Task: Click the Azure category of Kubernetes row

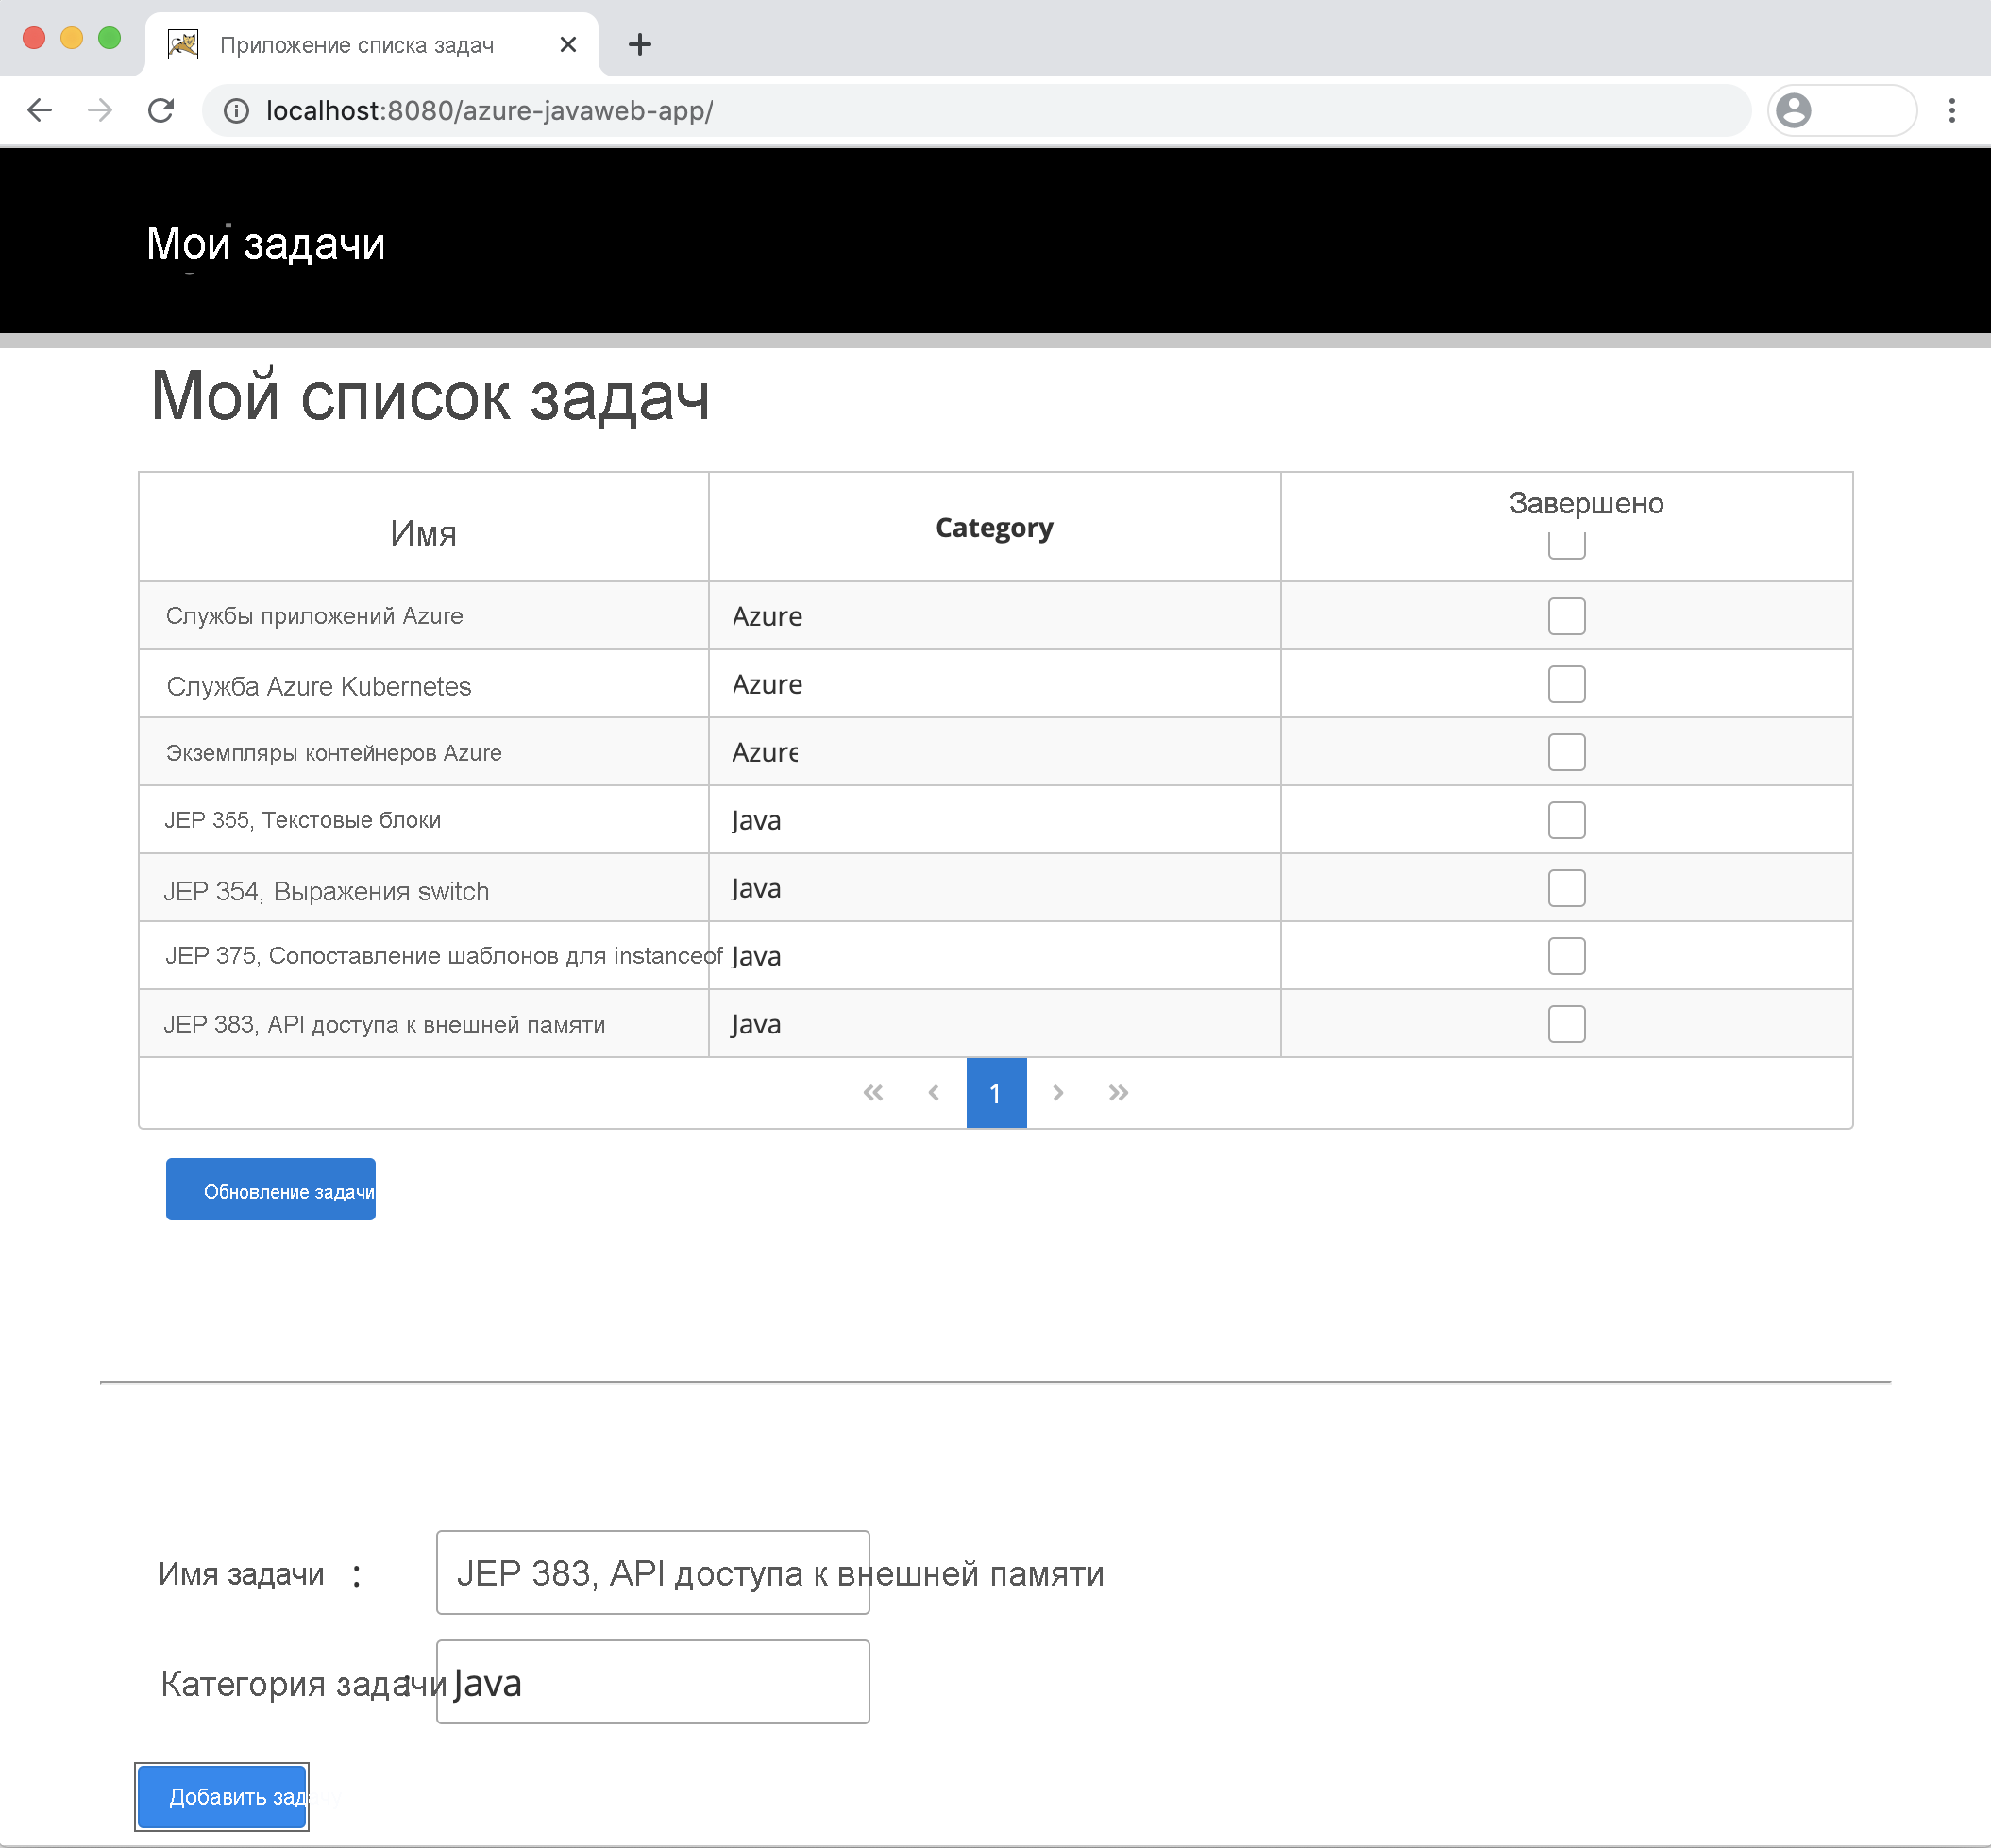Action: (x=767, y=684)
